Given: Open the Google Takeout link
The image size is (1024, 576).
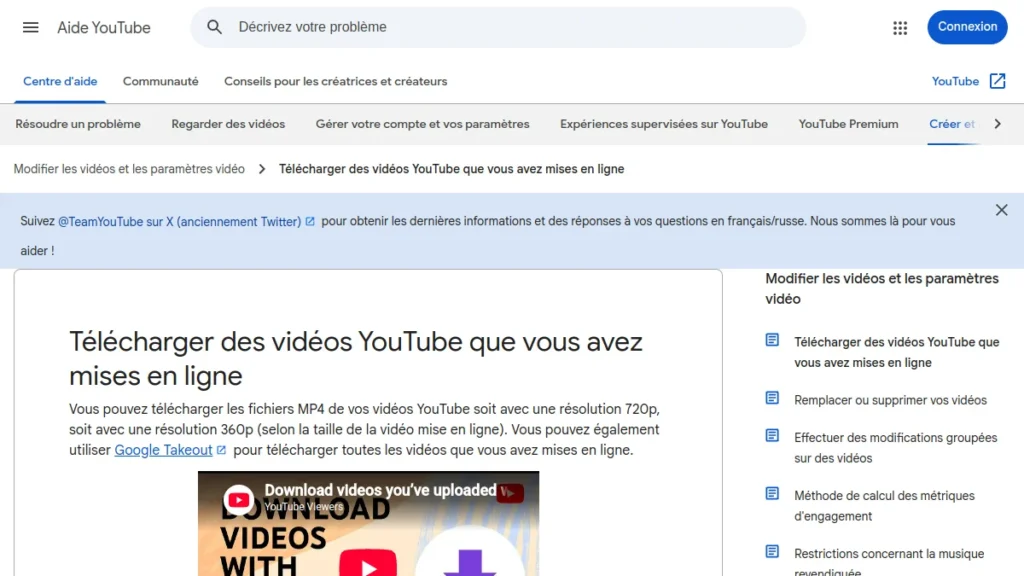Looking at the screenshot, I should [x=163, y=450].
